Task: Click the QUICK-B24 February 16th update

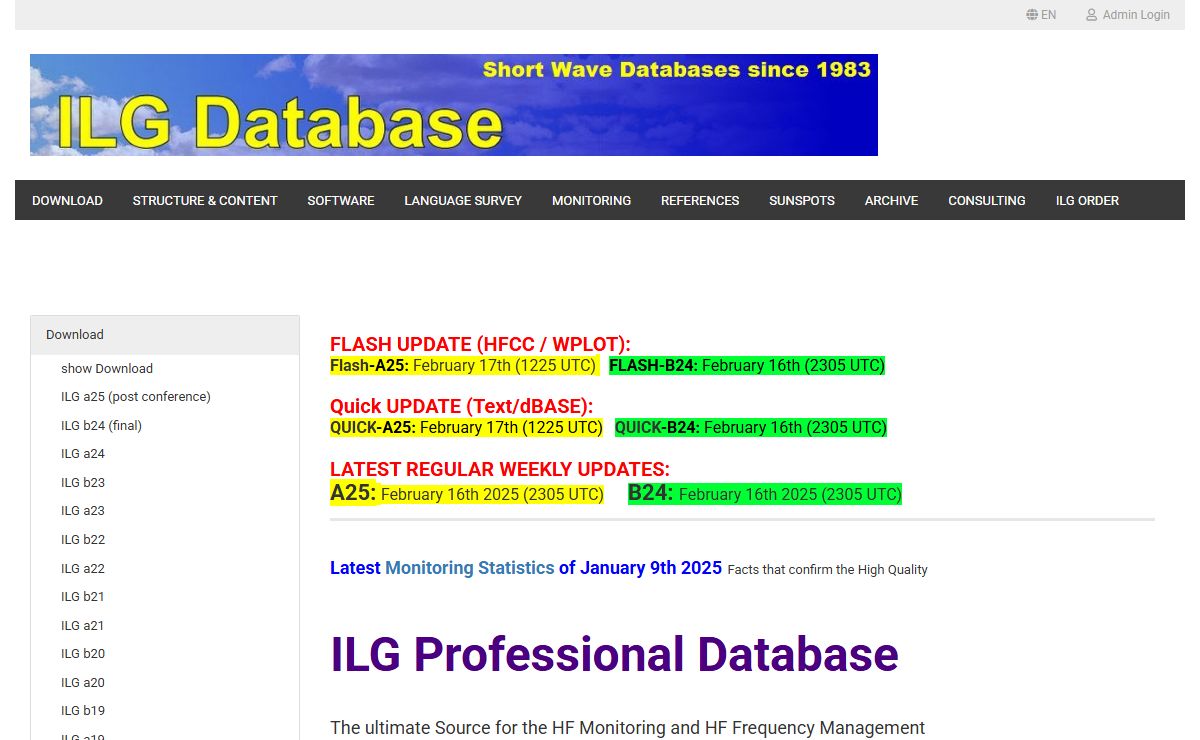Action: [x=751, y=428]
